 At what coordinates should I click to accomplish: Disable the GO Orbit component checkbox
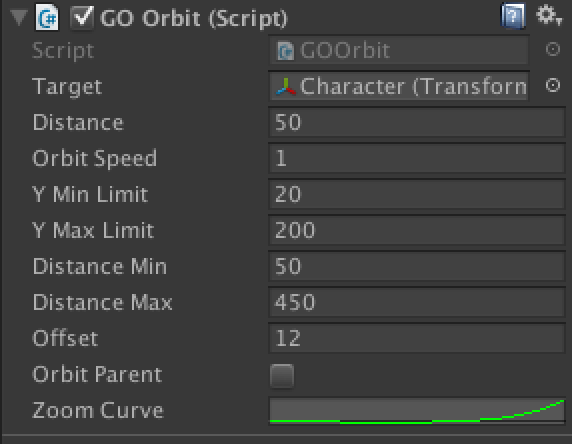(x=82, y=17)
